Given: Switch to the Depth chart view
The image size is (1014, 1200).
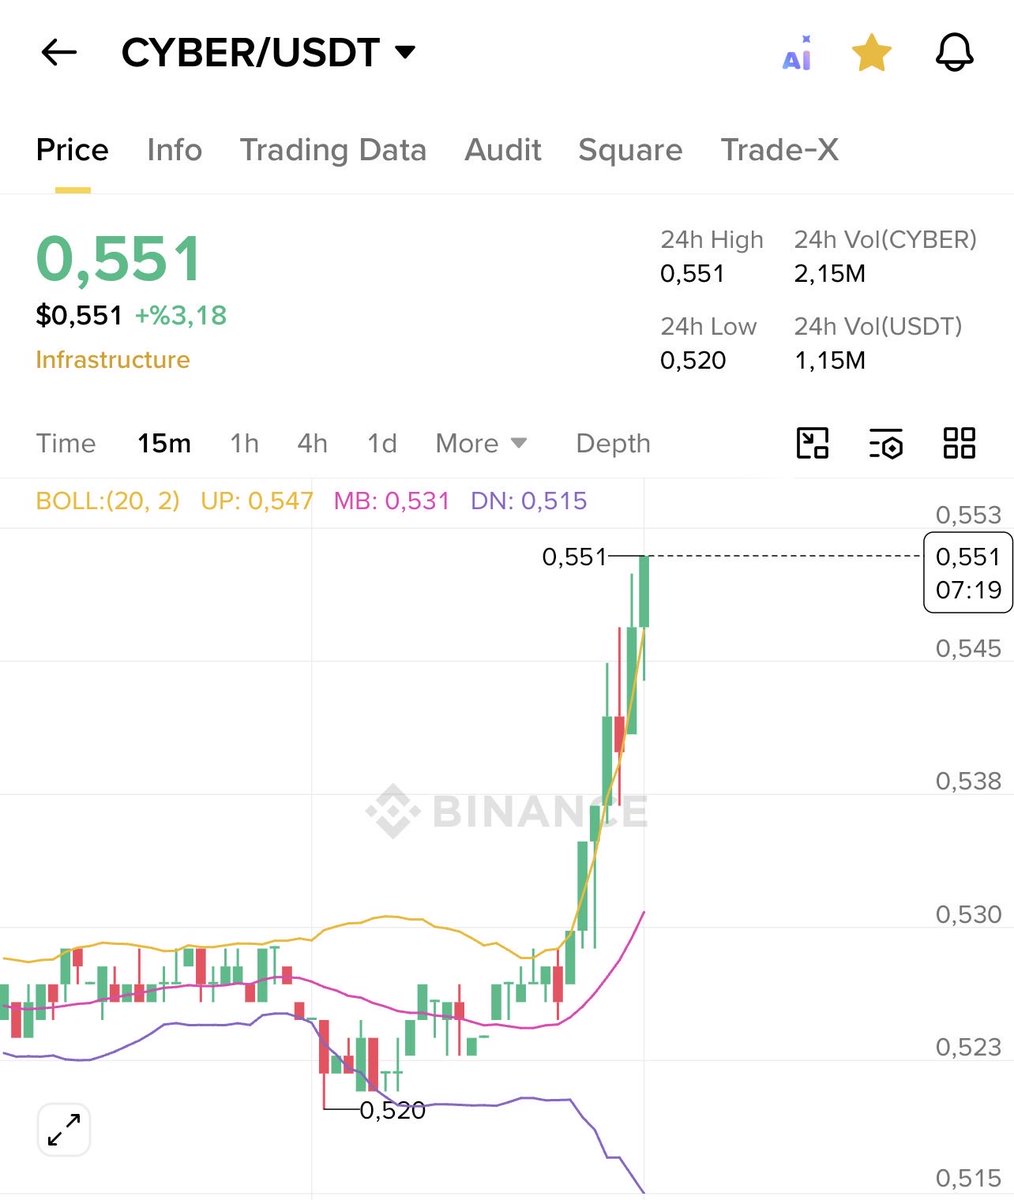Looking at the screenshot, I should tap(613, 443).
